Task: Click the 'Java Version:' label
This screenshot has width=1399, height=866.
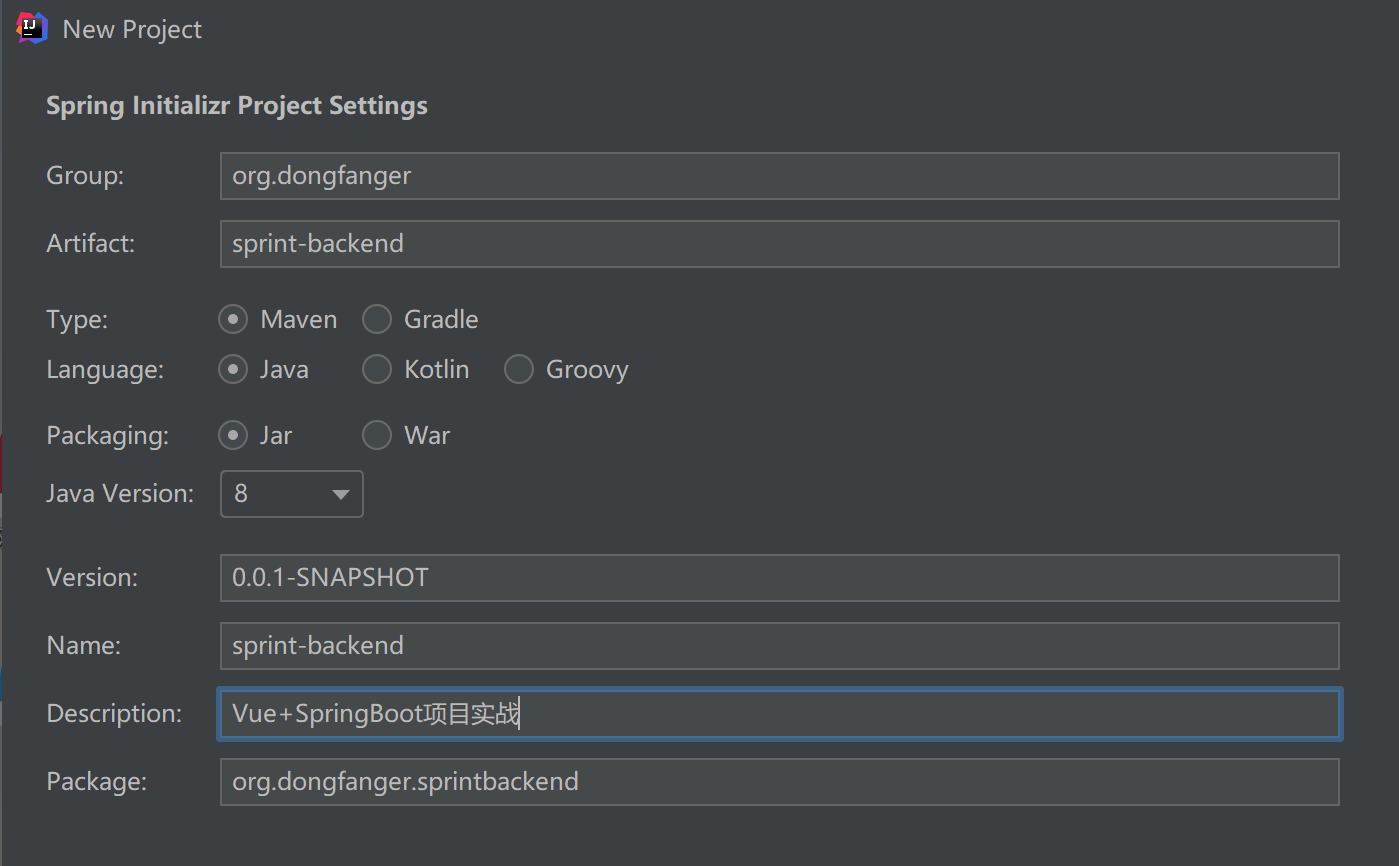Action: pyautogui.click(x=120, y=494)
